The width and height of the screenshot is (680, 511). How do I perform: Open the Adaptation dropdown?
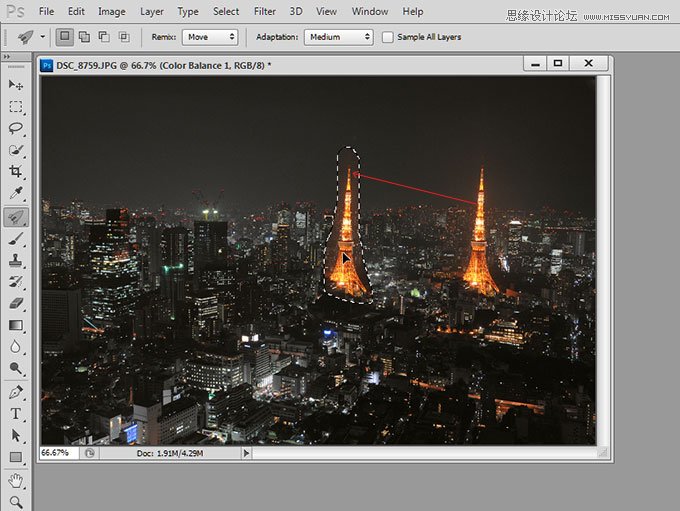pos(339,37)
